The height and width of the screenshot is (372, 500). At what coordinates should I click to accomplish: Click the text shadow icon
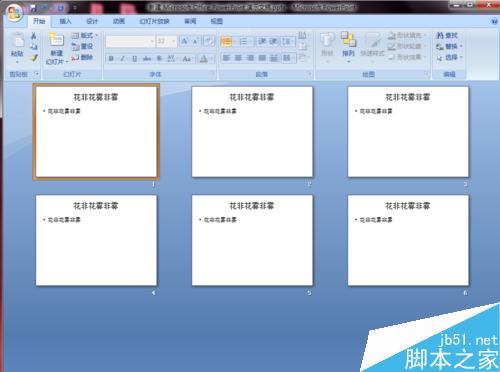point(159,59)
